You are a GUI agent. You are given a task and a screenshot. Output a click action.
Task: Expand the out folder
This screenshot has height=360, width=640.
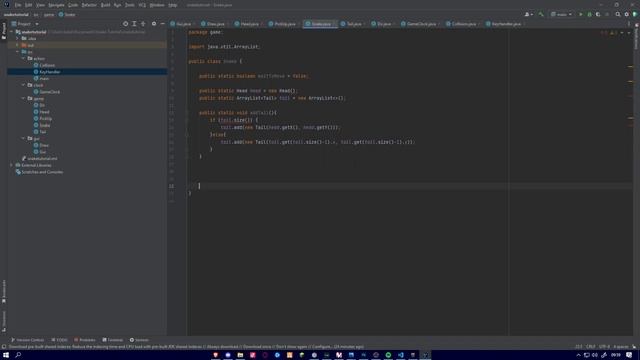click(18, 45)
